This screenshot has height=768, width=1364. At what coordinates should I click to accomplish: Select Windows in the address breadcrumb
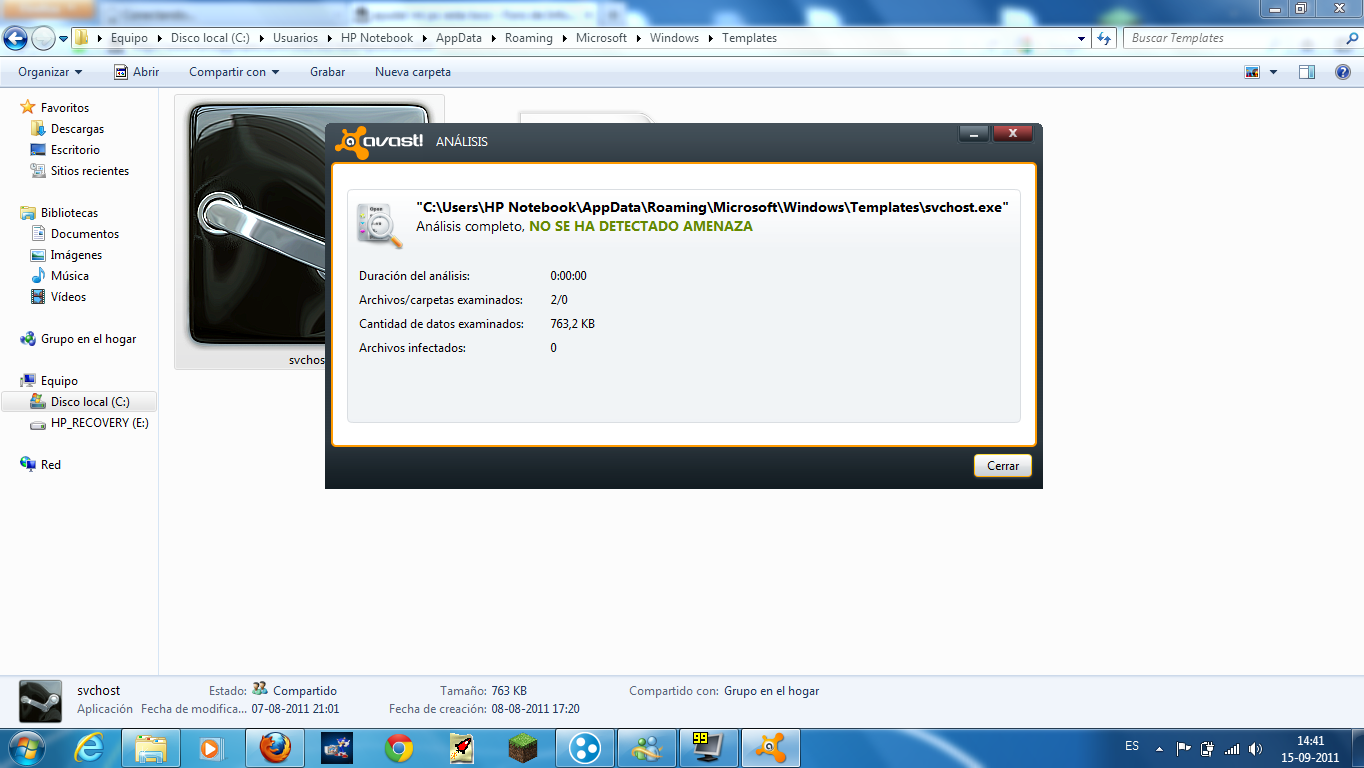coord(675,38)
